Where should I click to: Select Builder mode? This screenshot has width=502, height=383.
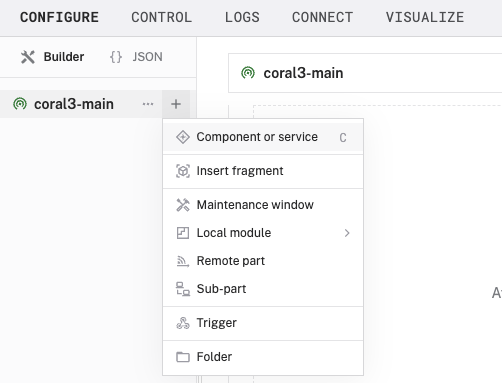click(52, 57)
